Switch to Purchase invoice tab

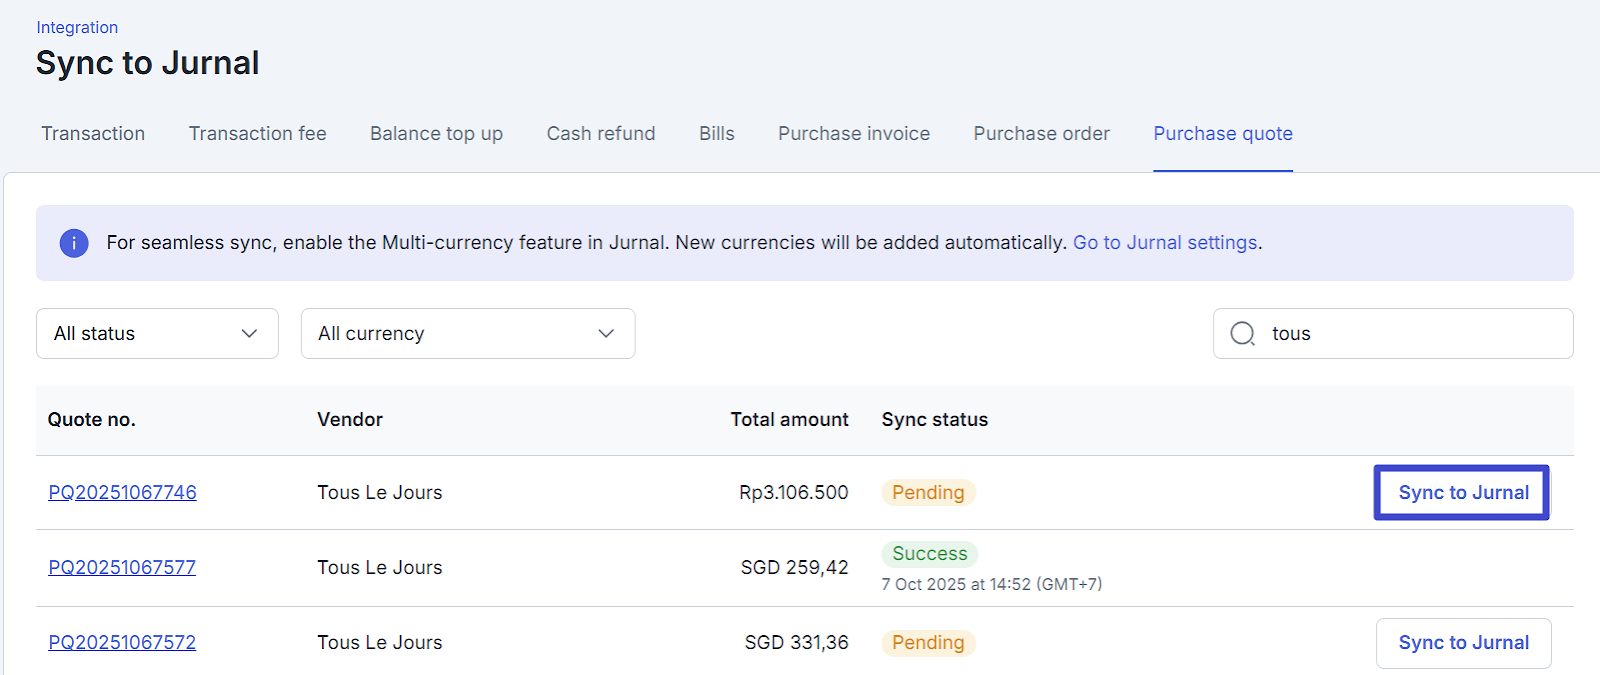pos(854,134)
